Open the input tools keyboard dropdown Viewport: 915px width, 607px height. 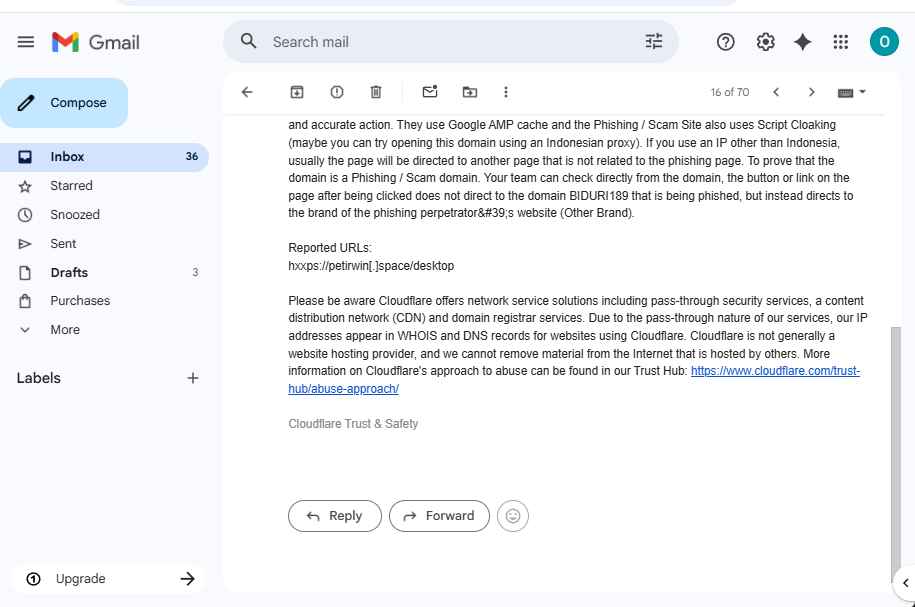coord(851,92)
